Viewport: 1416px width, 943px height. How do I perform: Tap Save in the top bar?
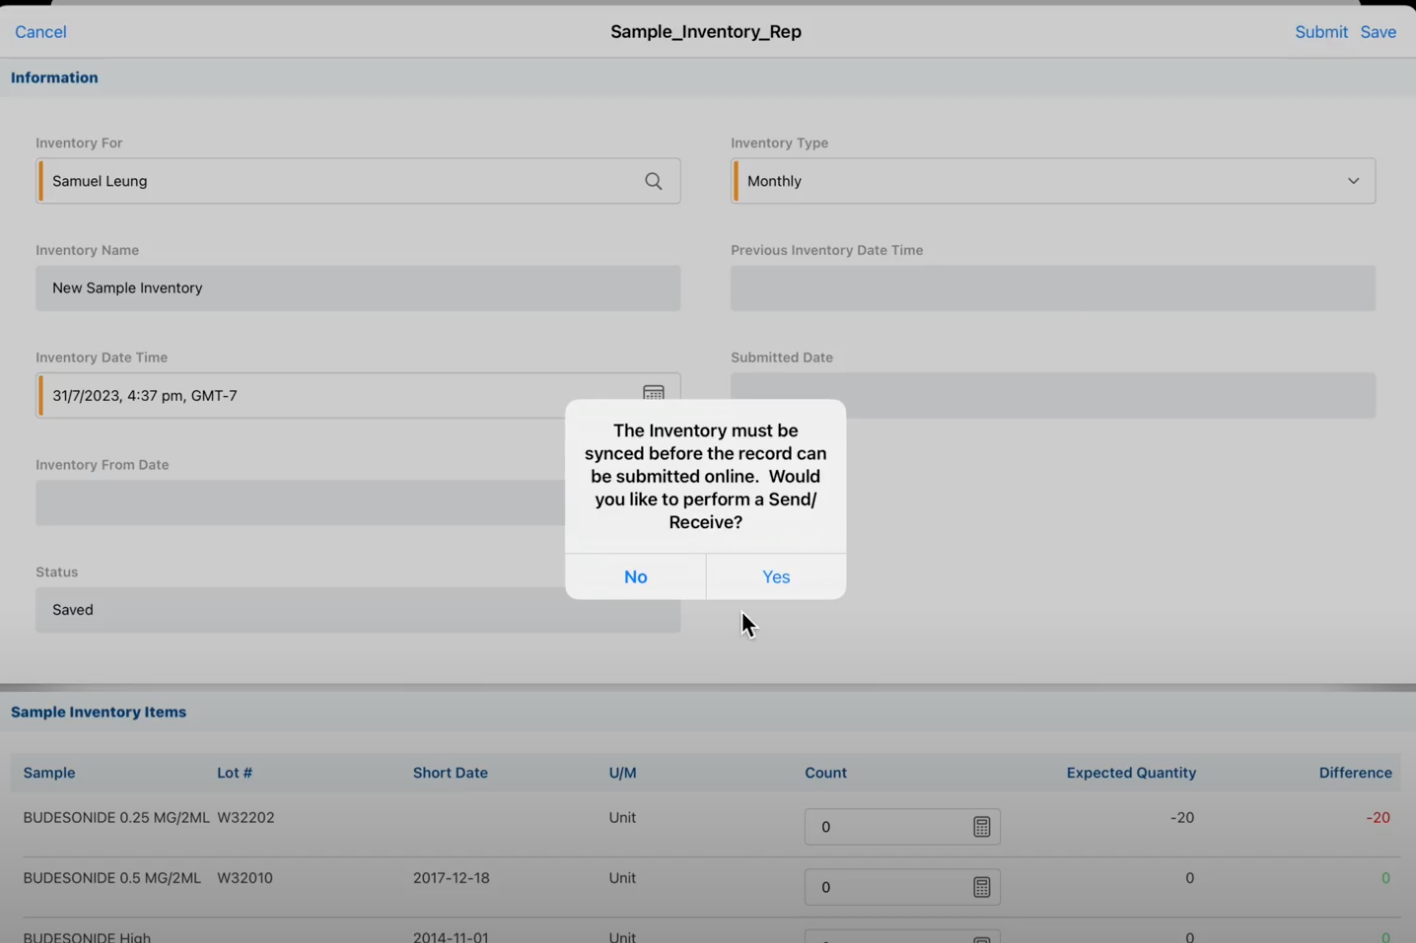coord(1378,32)
